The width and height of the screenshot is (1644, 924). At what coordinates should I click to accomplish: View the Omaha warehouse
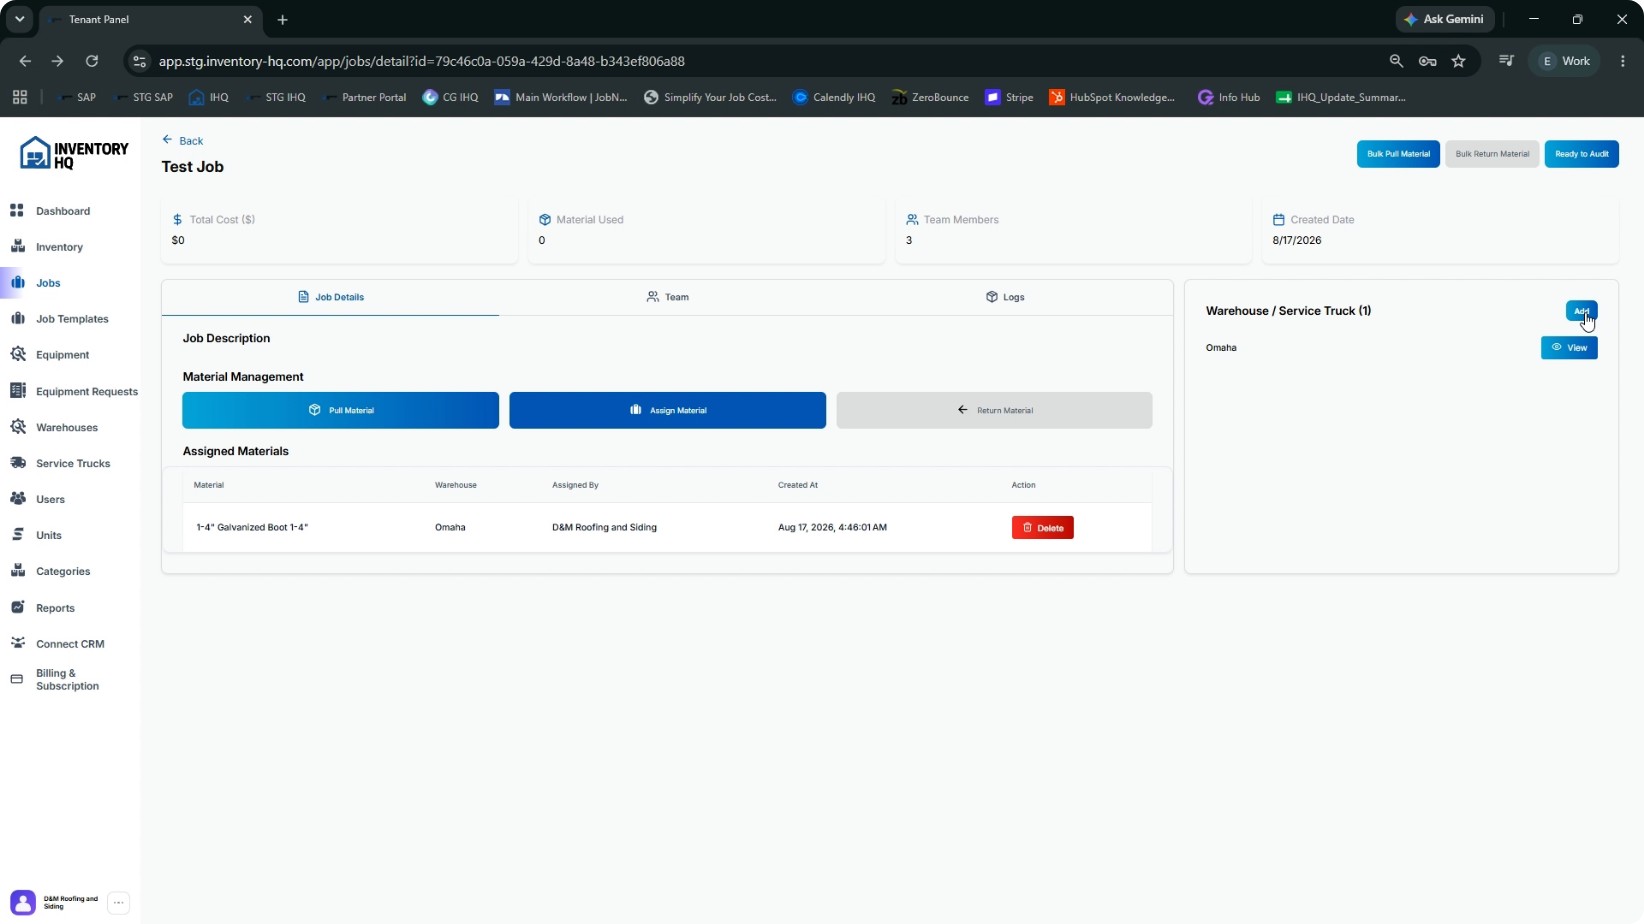point(1569,348)
